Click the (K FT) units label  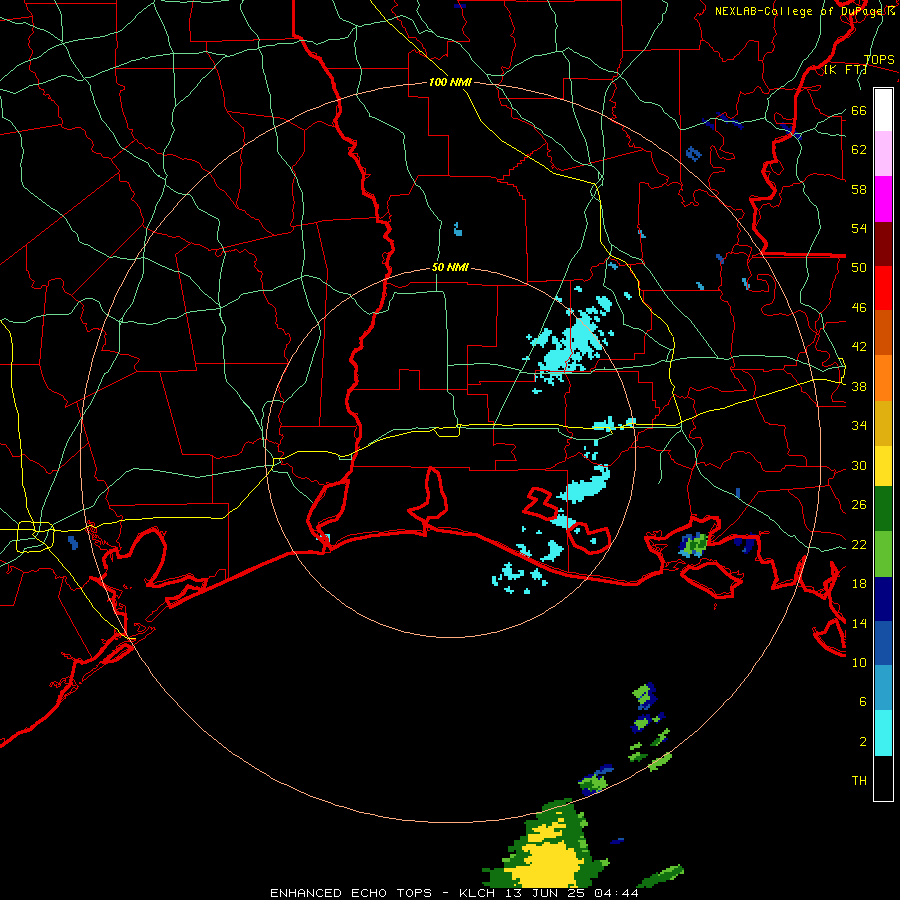[845, 70]
